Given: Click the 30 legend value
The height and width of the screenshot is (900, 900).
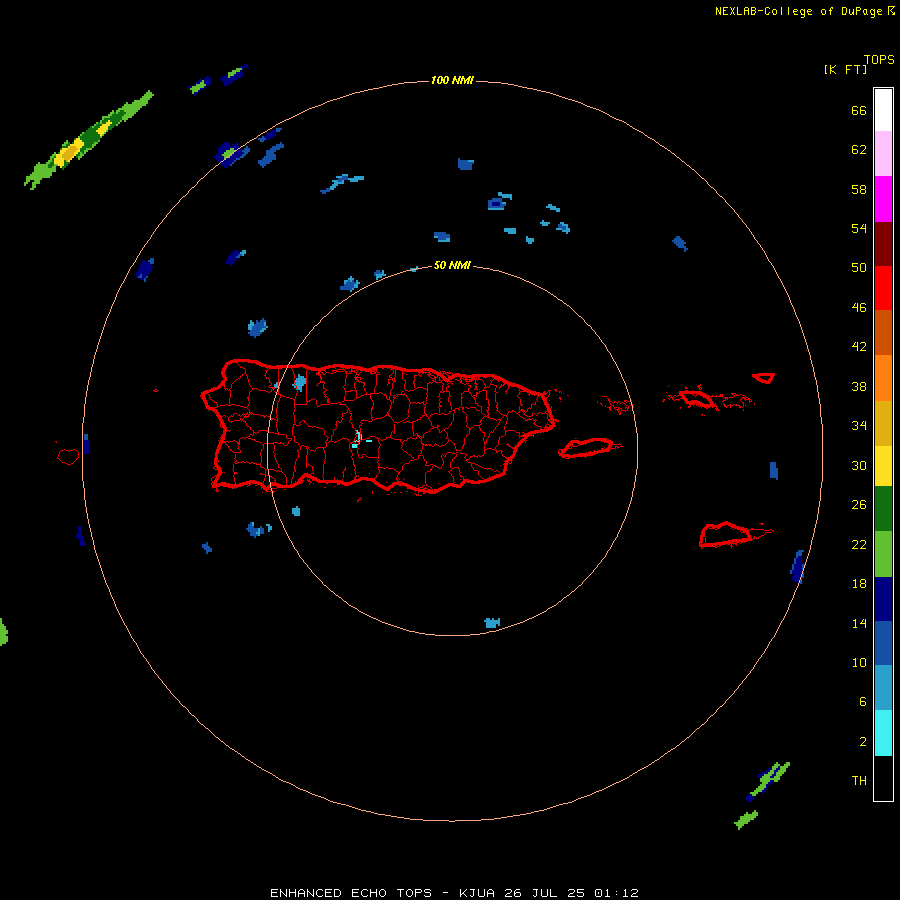Looking at the screenshot, I should [x=859, y=465].
